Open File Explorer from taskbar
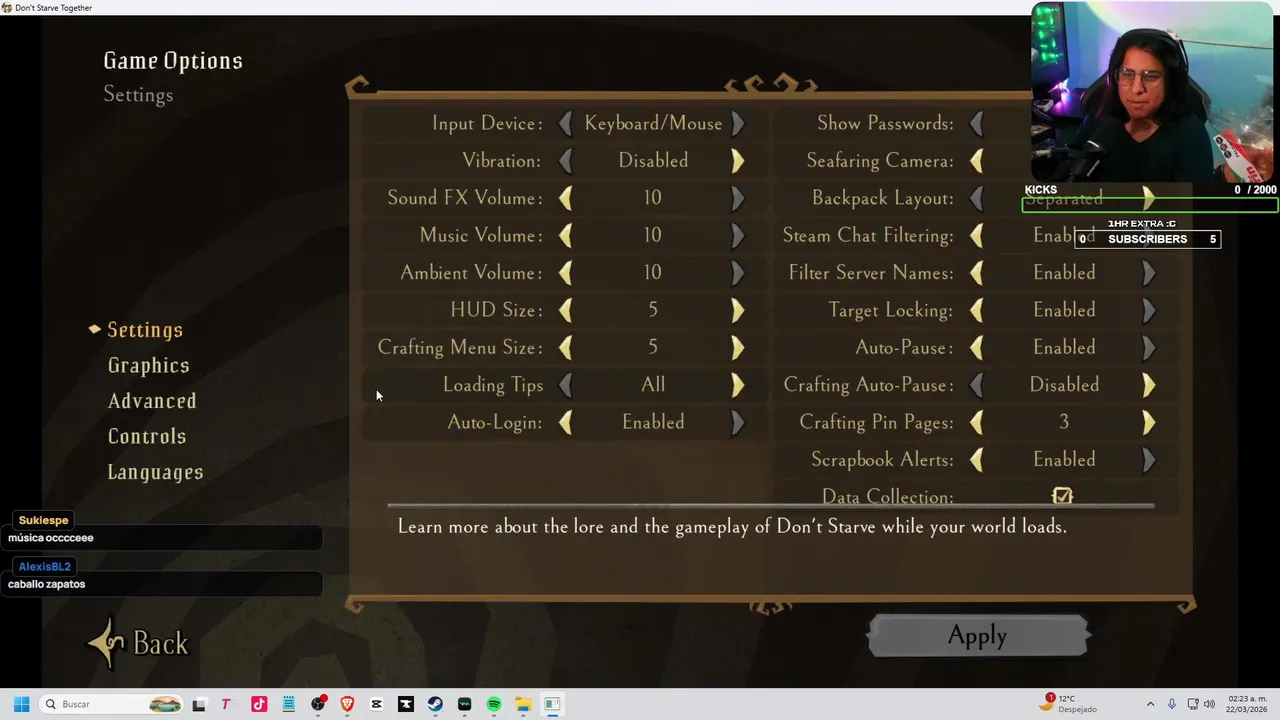The width and height of the screenshot is (1280, 720). pyautogui.click(x=523, y=704)
